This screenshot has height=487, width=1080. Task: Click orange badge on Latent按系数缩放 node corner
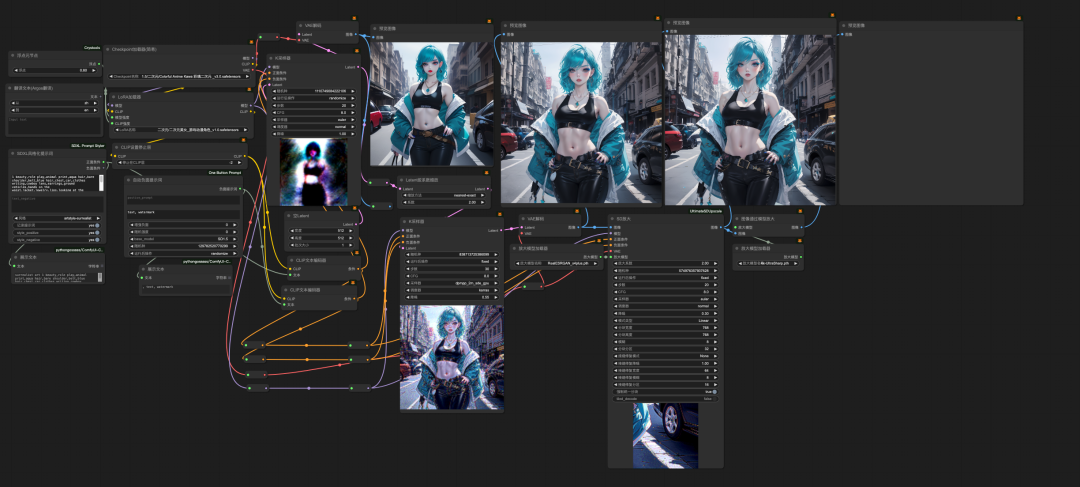(x=487, y=173)
